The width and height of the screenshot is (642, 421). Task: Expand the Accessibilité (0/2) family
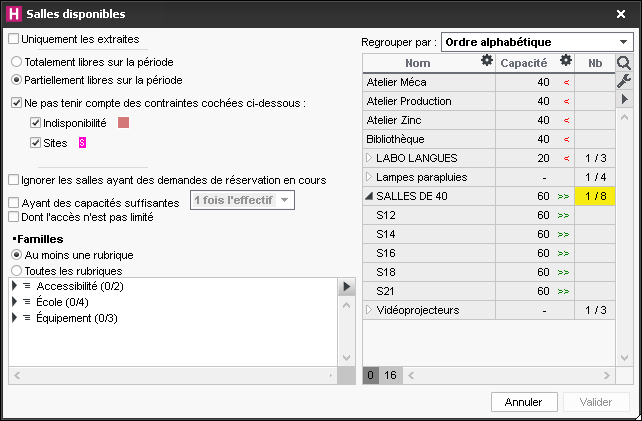click(x=14, y=285)
